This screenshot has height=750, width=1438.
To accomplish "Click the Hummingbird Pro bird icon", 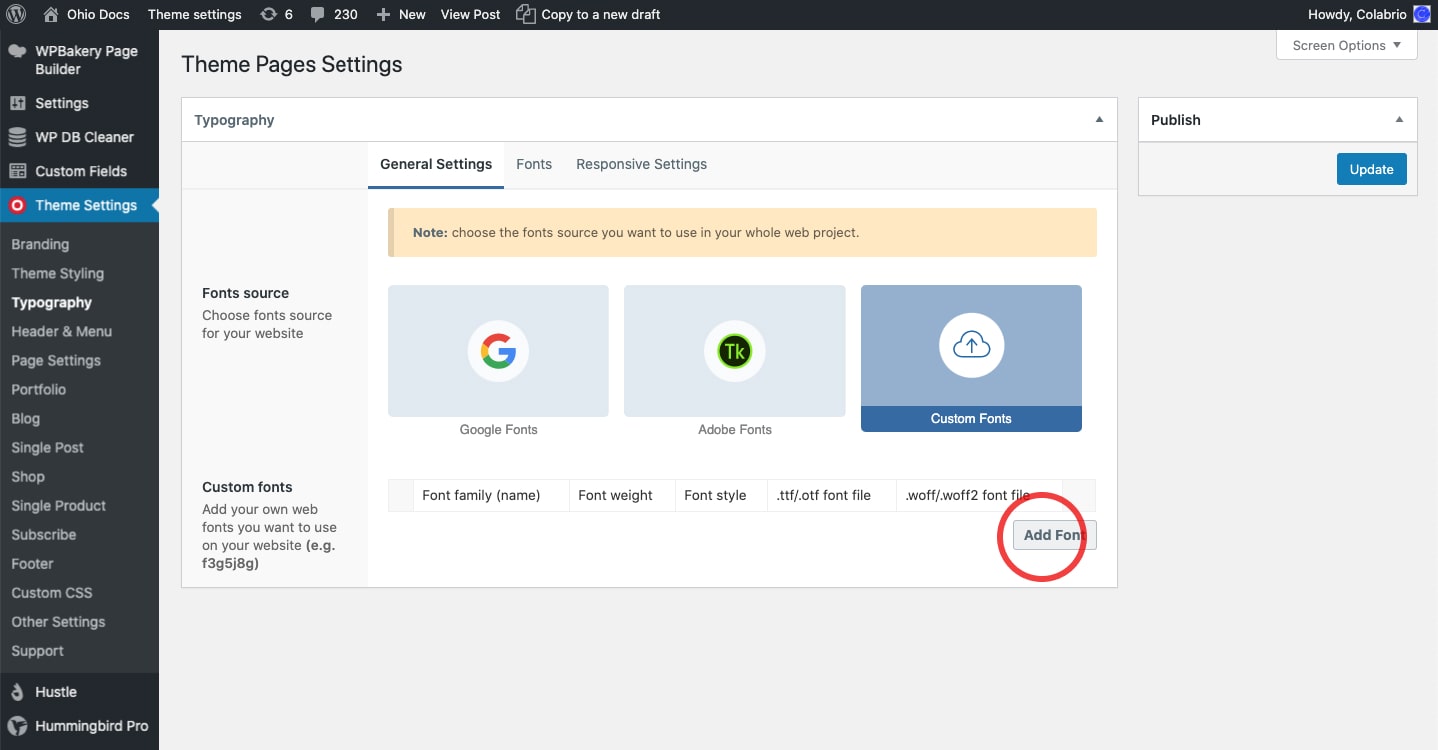I will click(x=17, y=726).
